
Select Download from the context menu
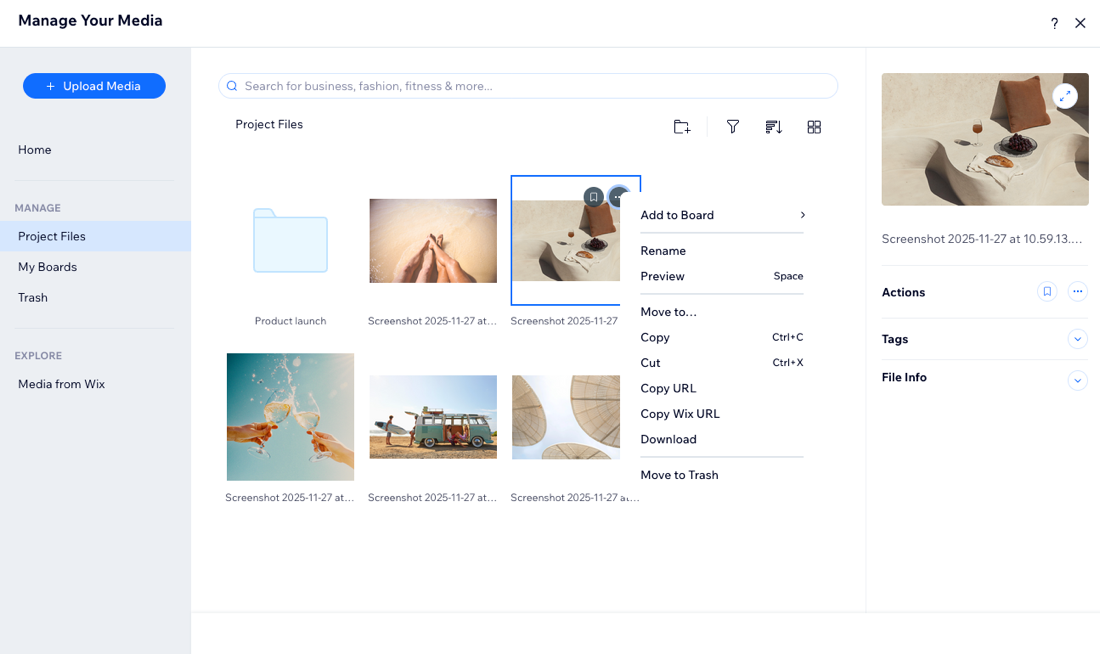[668, 439]
